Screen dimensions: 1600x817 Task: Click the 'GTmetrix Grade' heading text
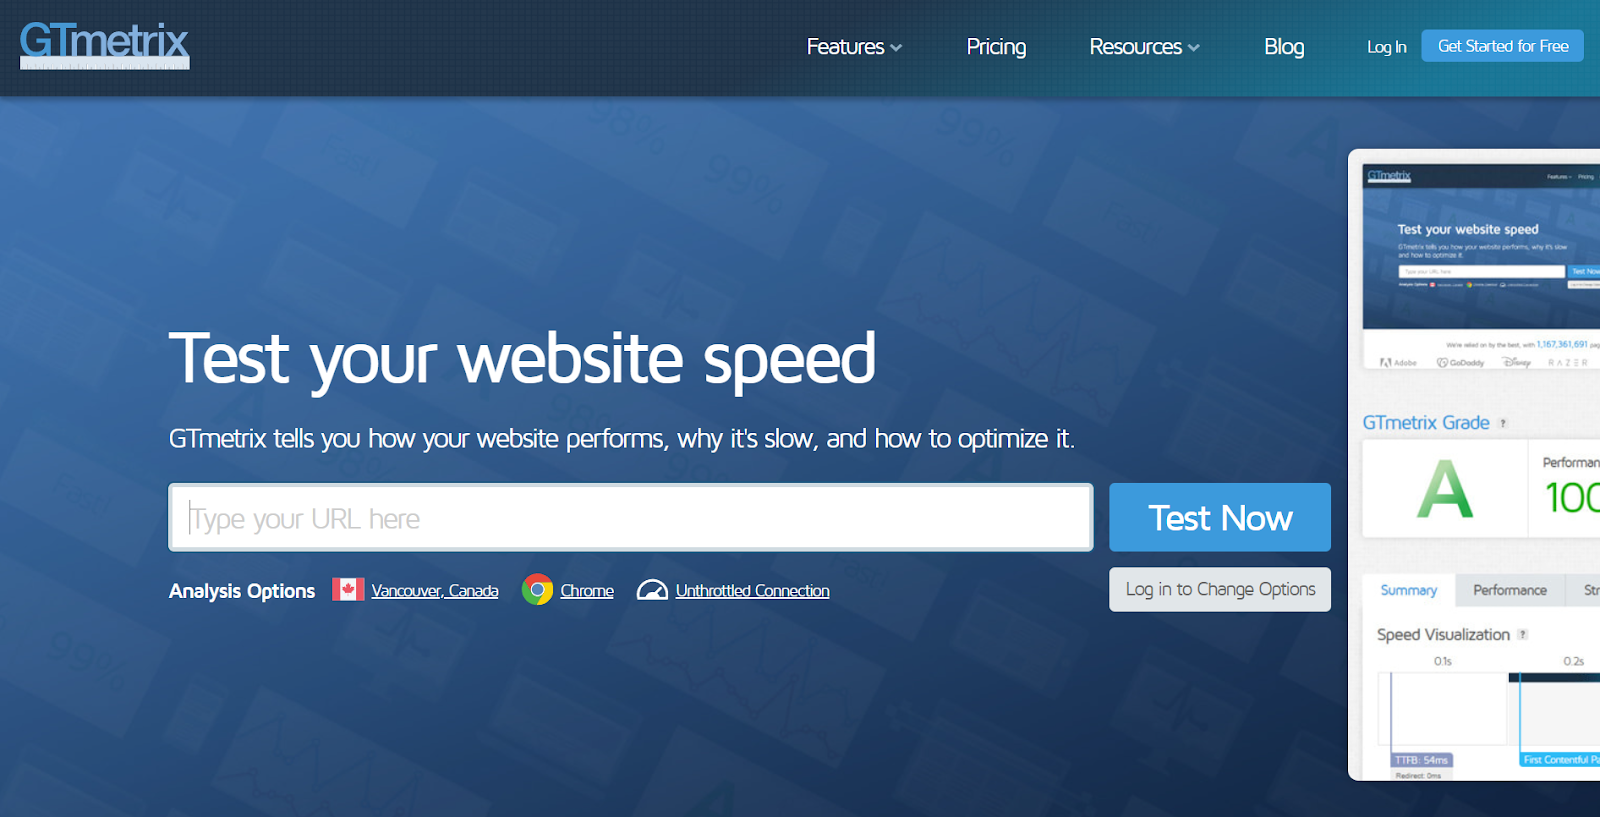(1426, 423)
